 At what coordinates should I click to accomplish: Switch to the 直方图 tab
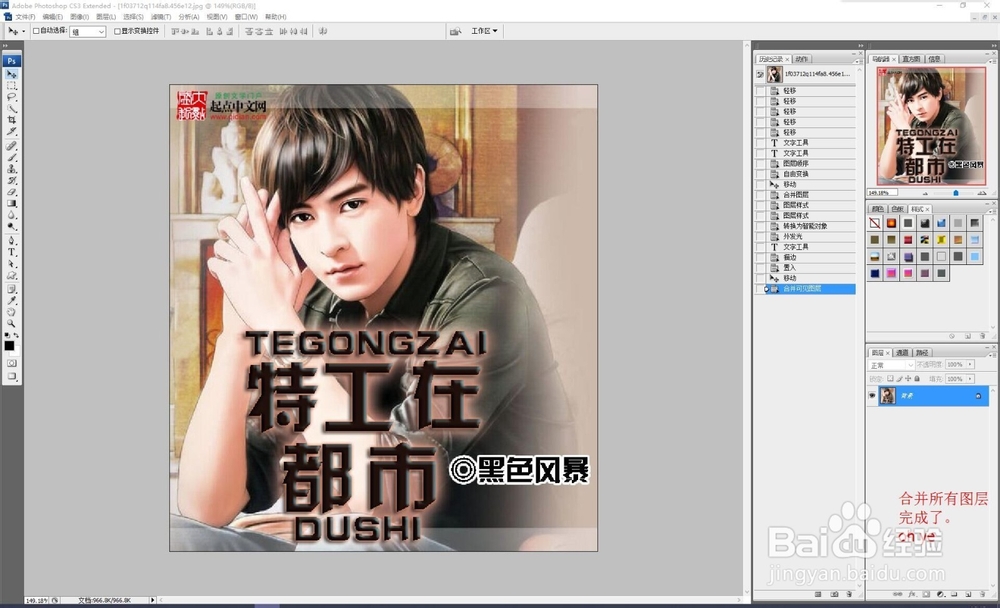coord(911,59)
